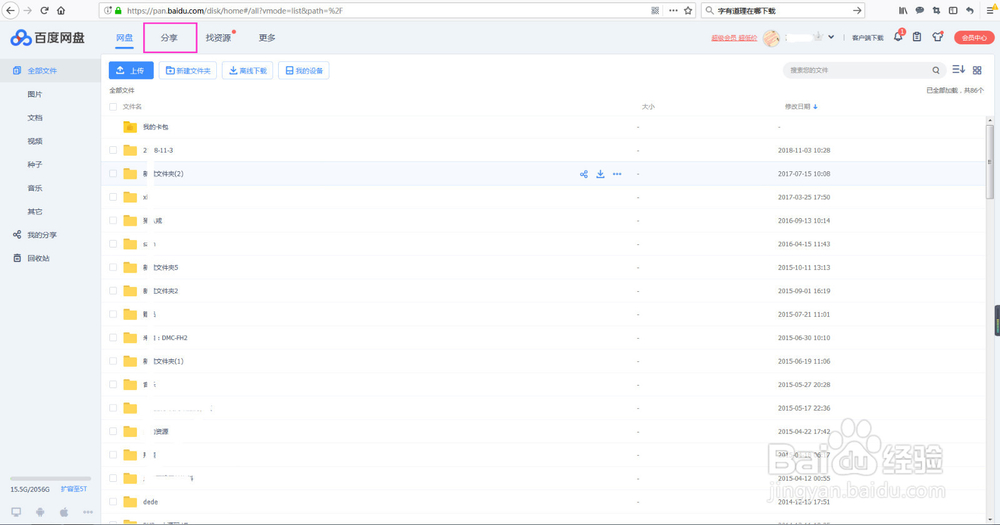Switch to grid view icon
Viewport: 1000px width, 525px height.
pos(977,70)
